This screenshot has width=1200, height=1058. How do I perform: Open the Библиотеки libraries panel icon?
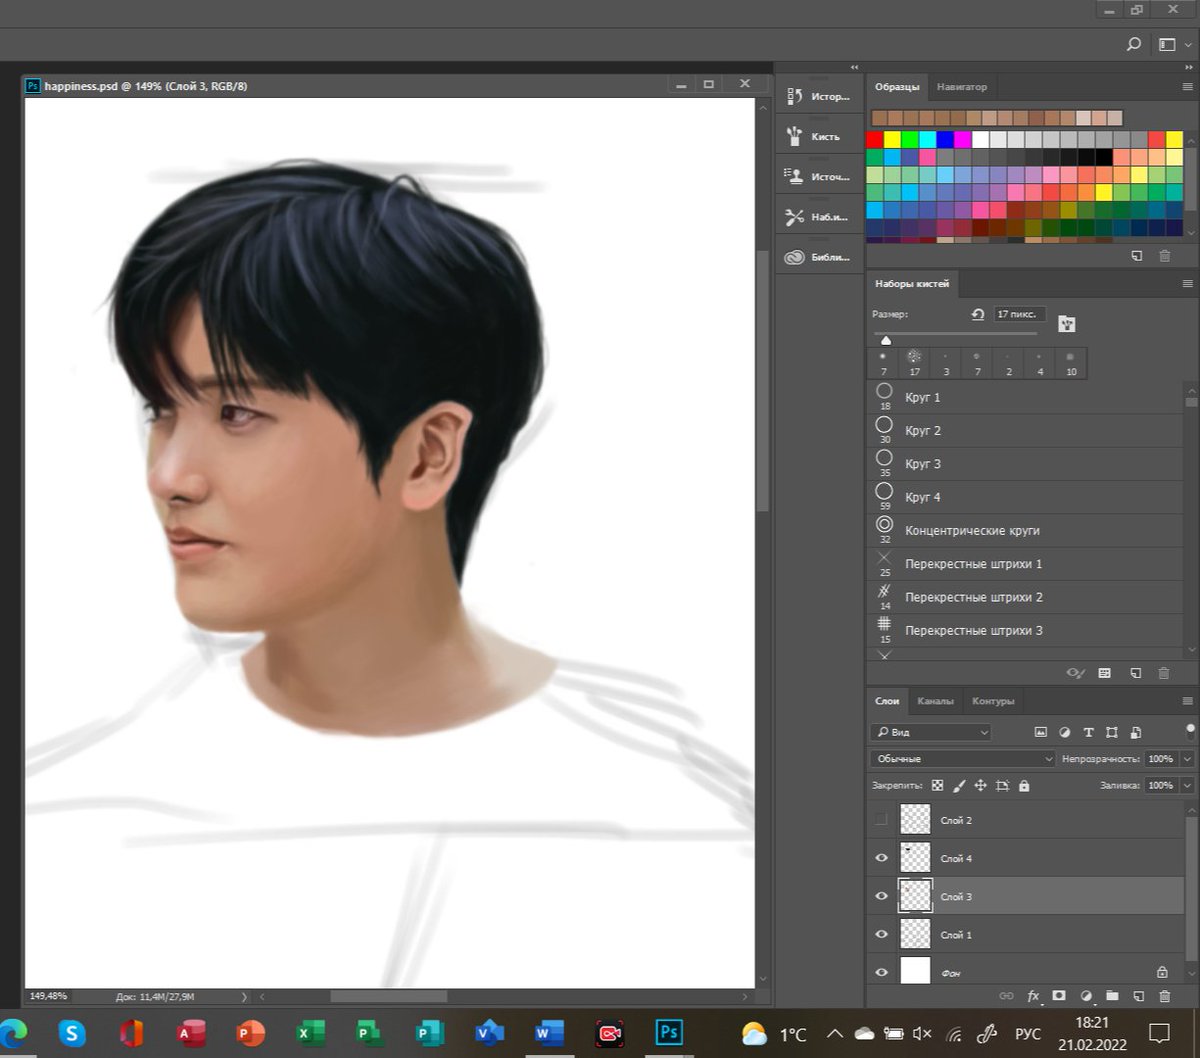pos(817,257)
